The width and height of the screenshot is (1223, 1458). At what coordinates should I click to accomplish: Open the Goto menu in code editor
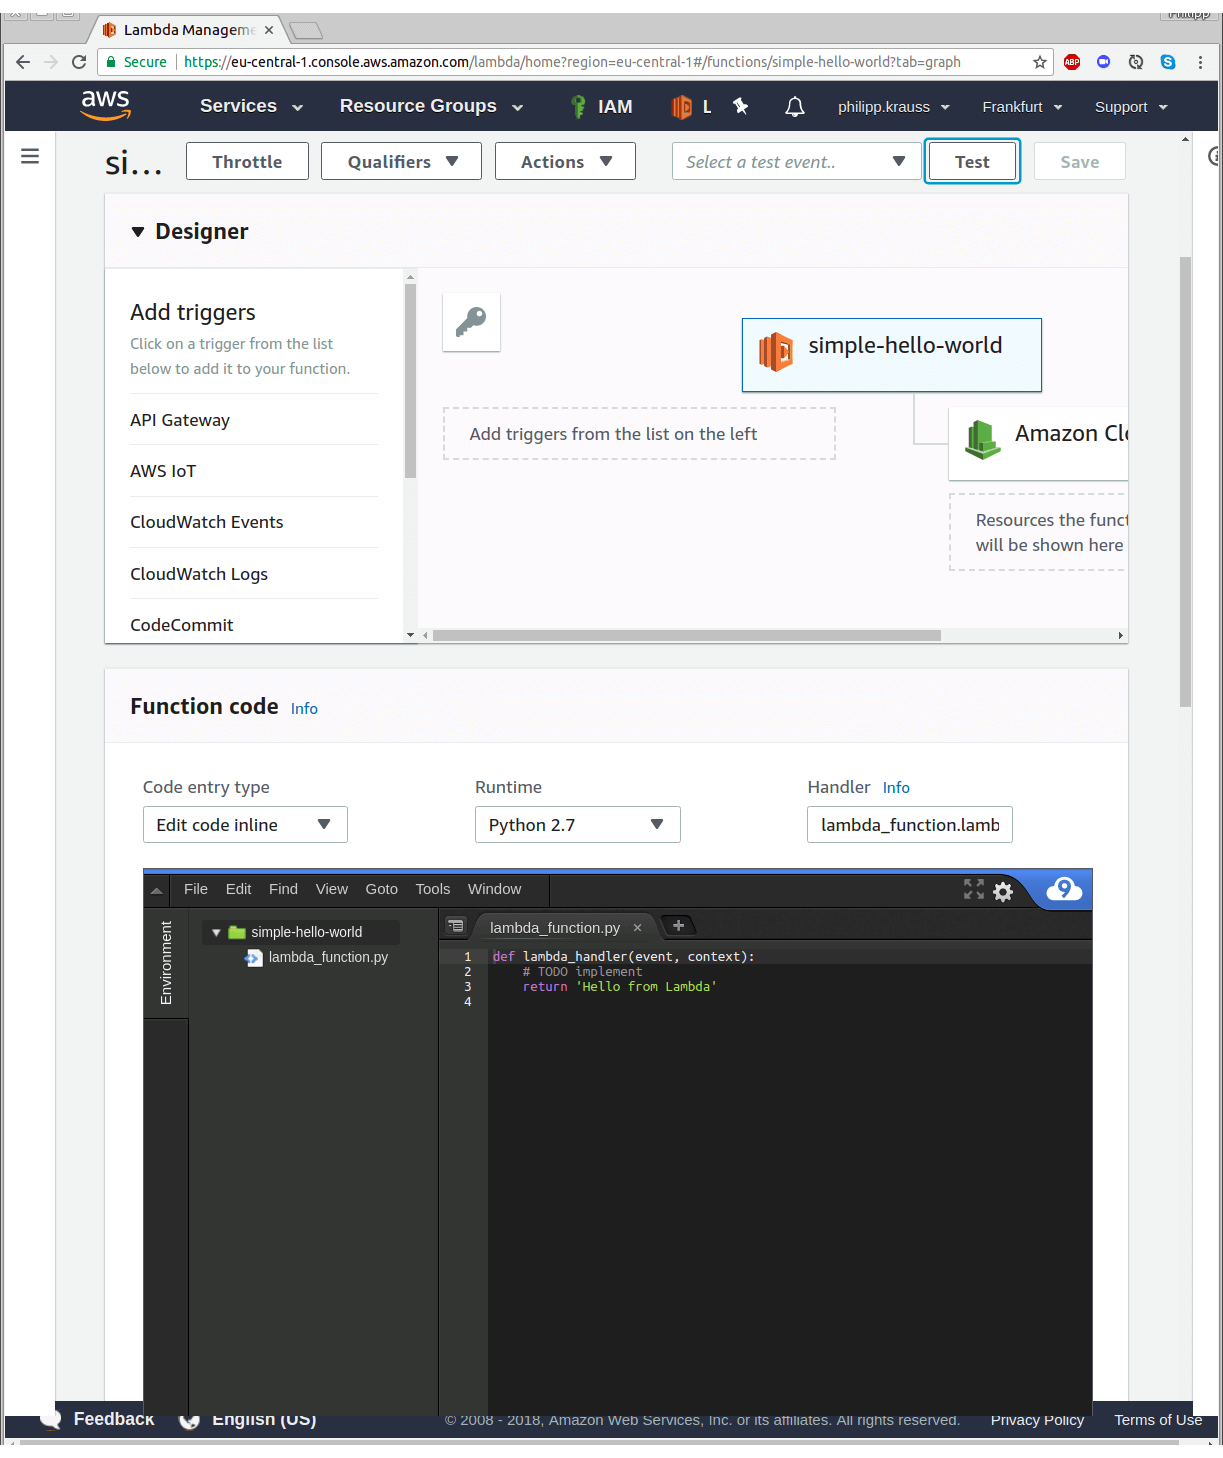click(x=381, y=889)
